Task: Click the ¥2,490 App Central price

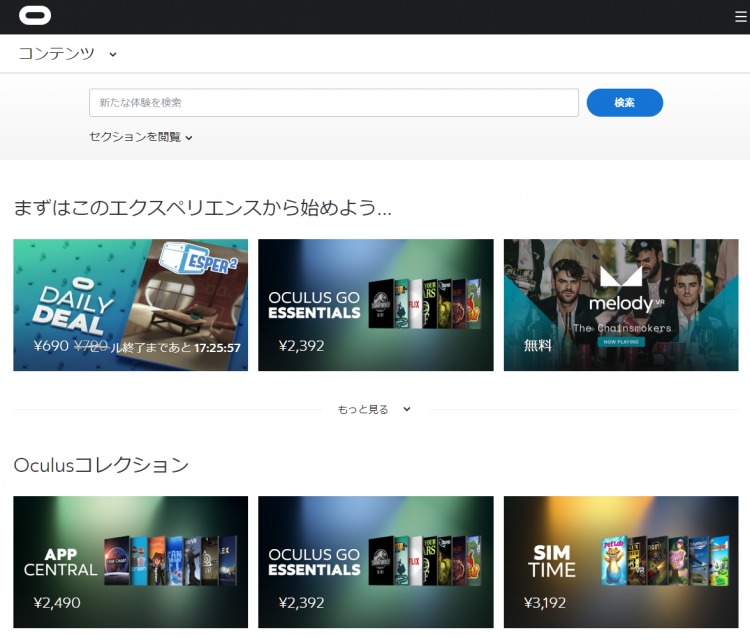Action: (57, 603)
